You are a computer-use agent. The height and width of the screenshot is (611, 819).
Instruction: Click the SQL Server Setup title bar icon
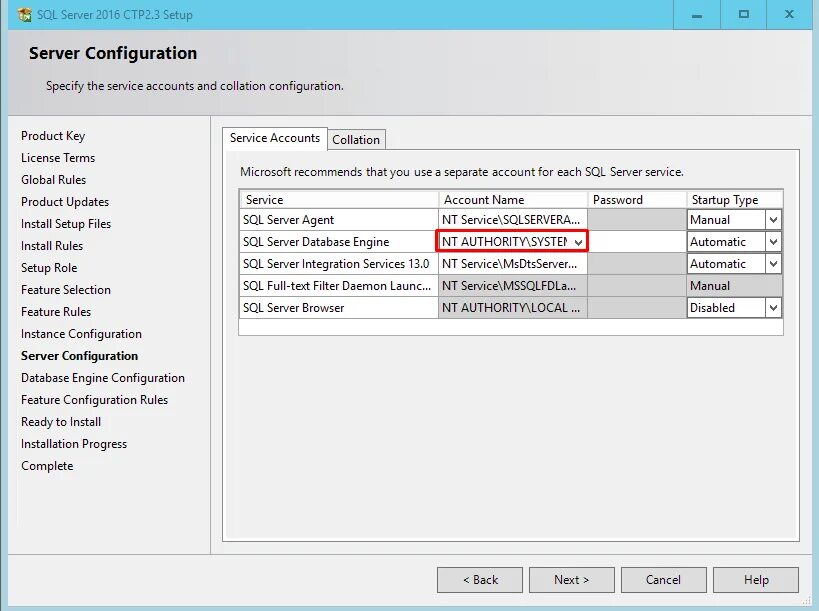click(24, 15)
